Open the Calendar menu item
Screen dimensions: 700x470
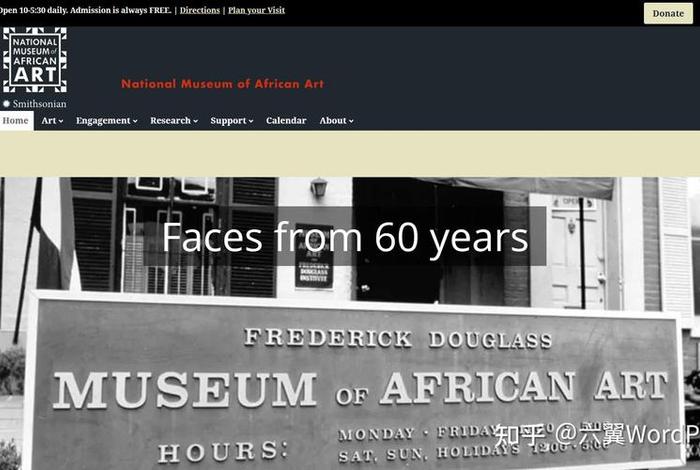[x=286, y=121]
